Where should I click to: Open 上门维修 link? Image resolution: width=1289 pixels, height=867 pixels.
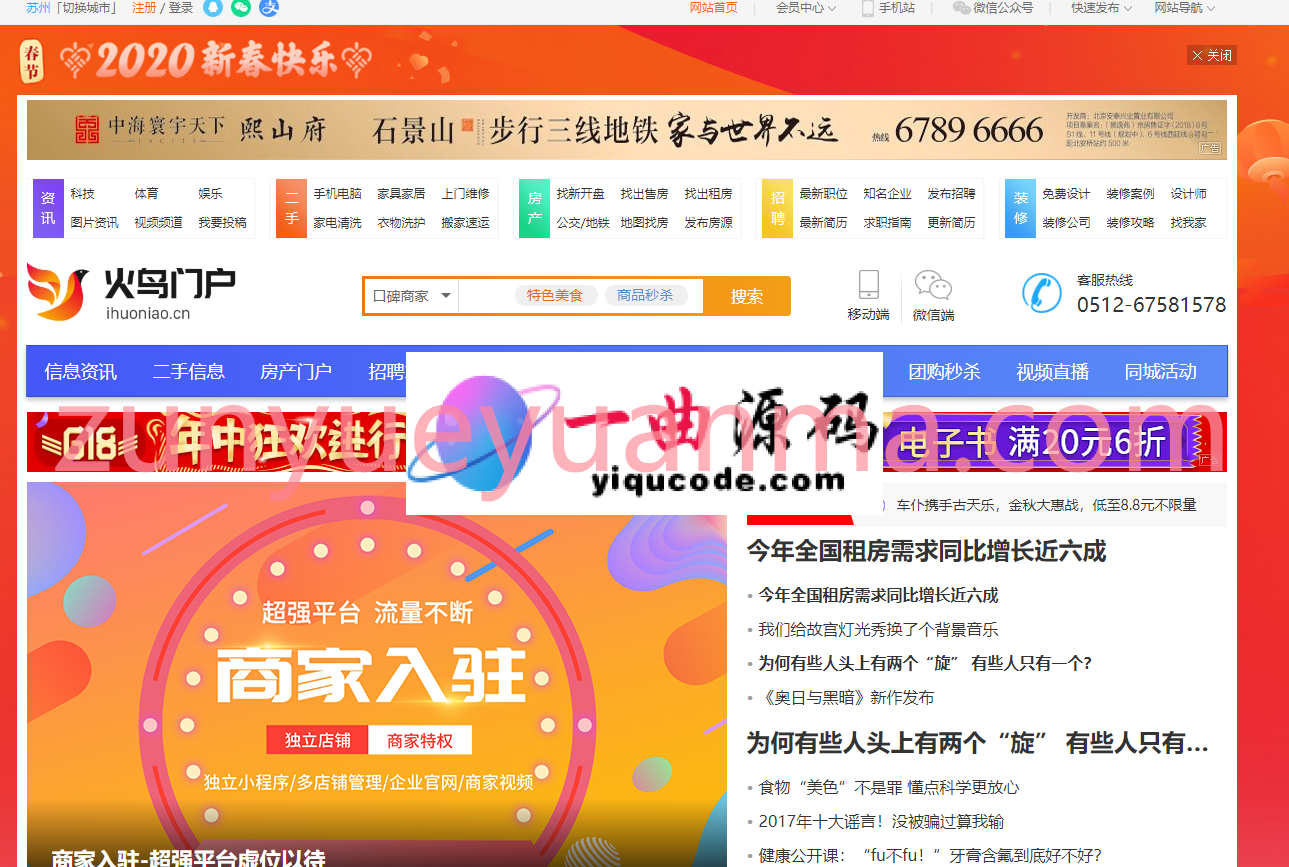466,194
